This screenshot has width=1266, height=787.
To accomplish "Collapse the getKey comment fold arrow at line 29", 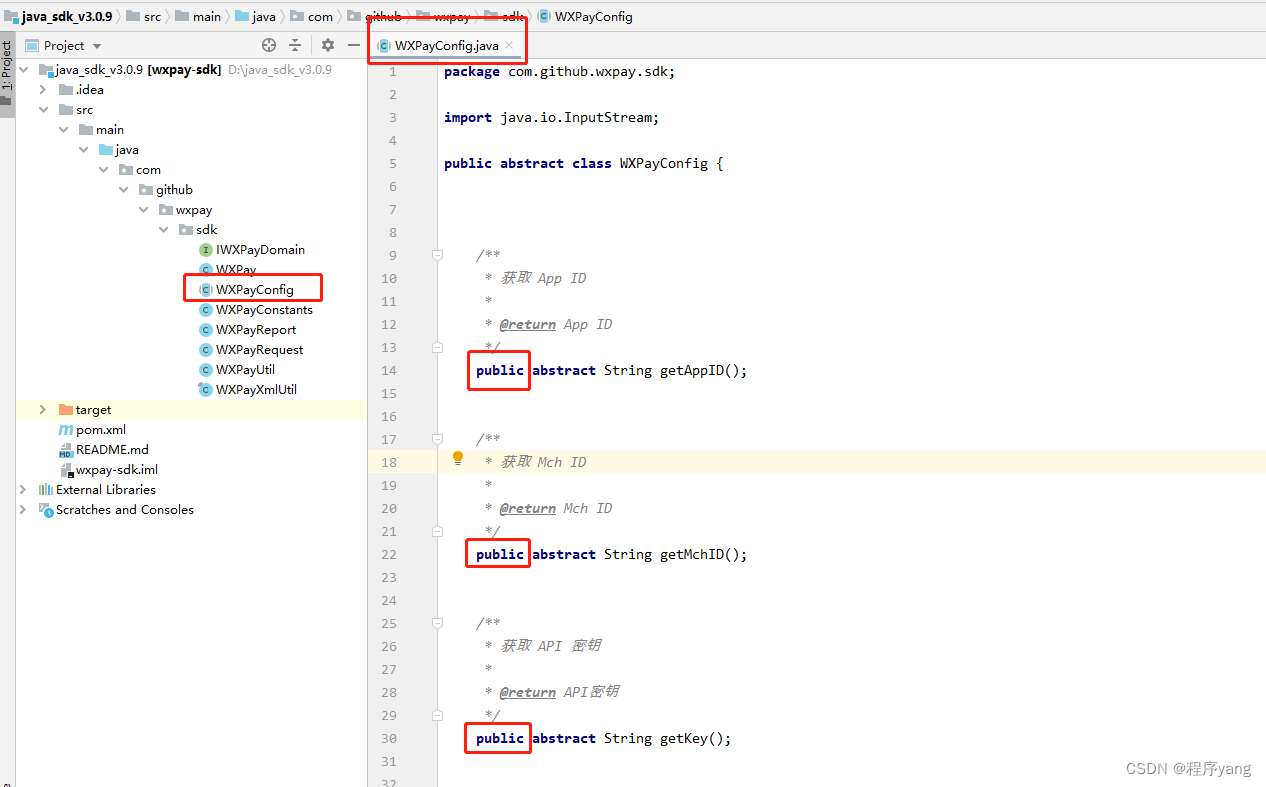I will click(437, 715).
